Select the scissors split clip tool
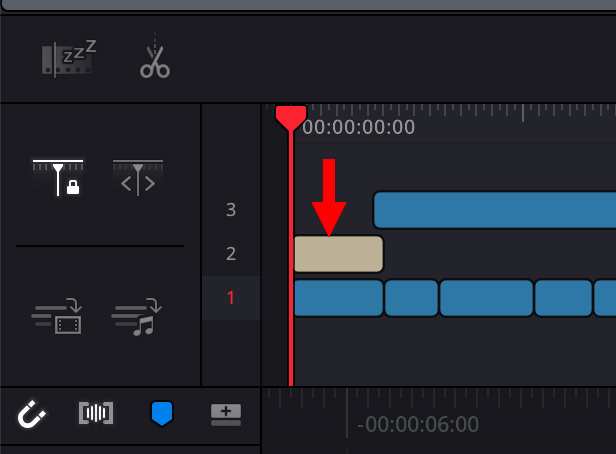 154,58
